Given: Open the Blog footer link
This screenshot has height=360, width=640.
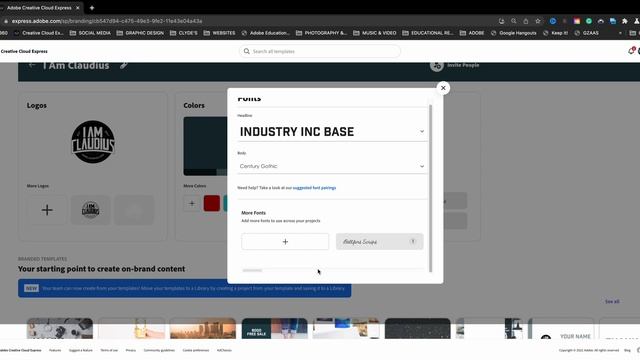Looking at the screenshot, I should pos(627,350).
